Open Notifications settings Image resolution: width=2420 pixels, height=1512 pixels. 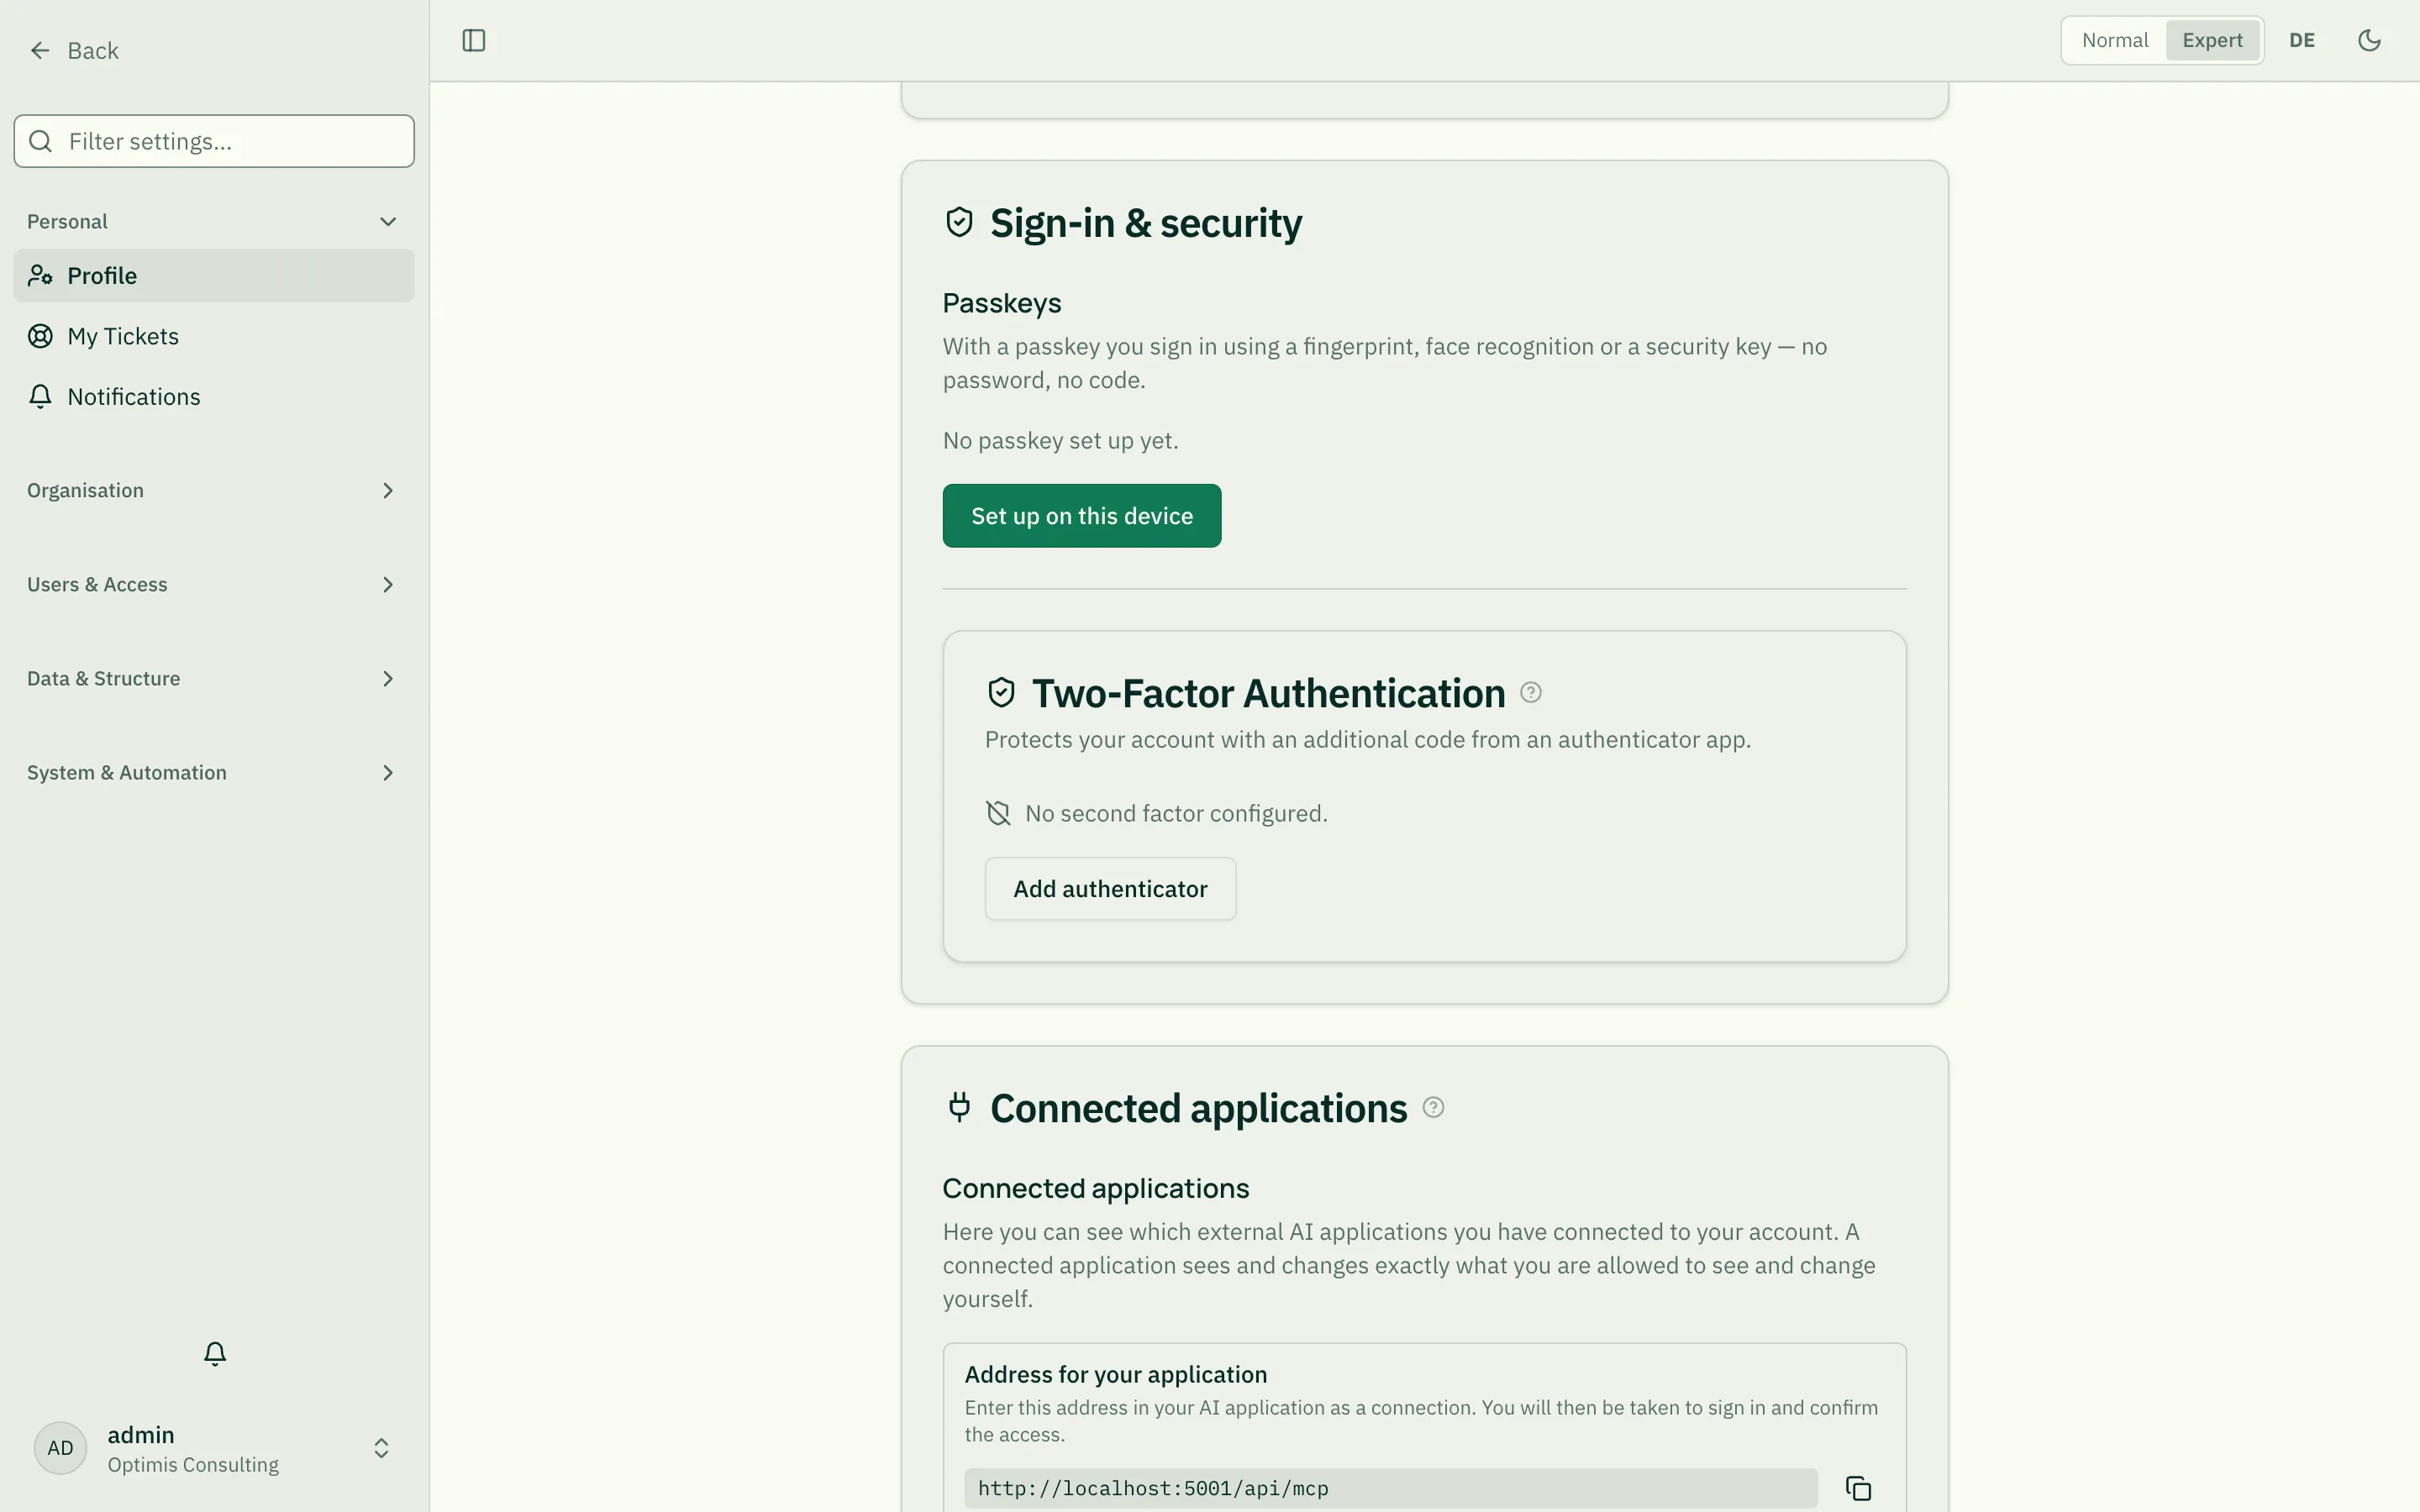(213, 396)
